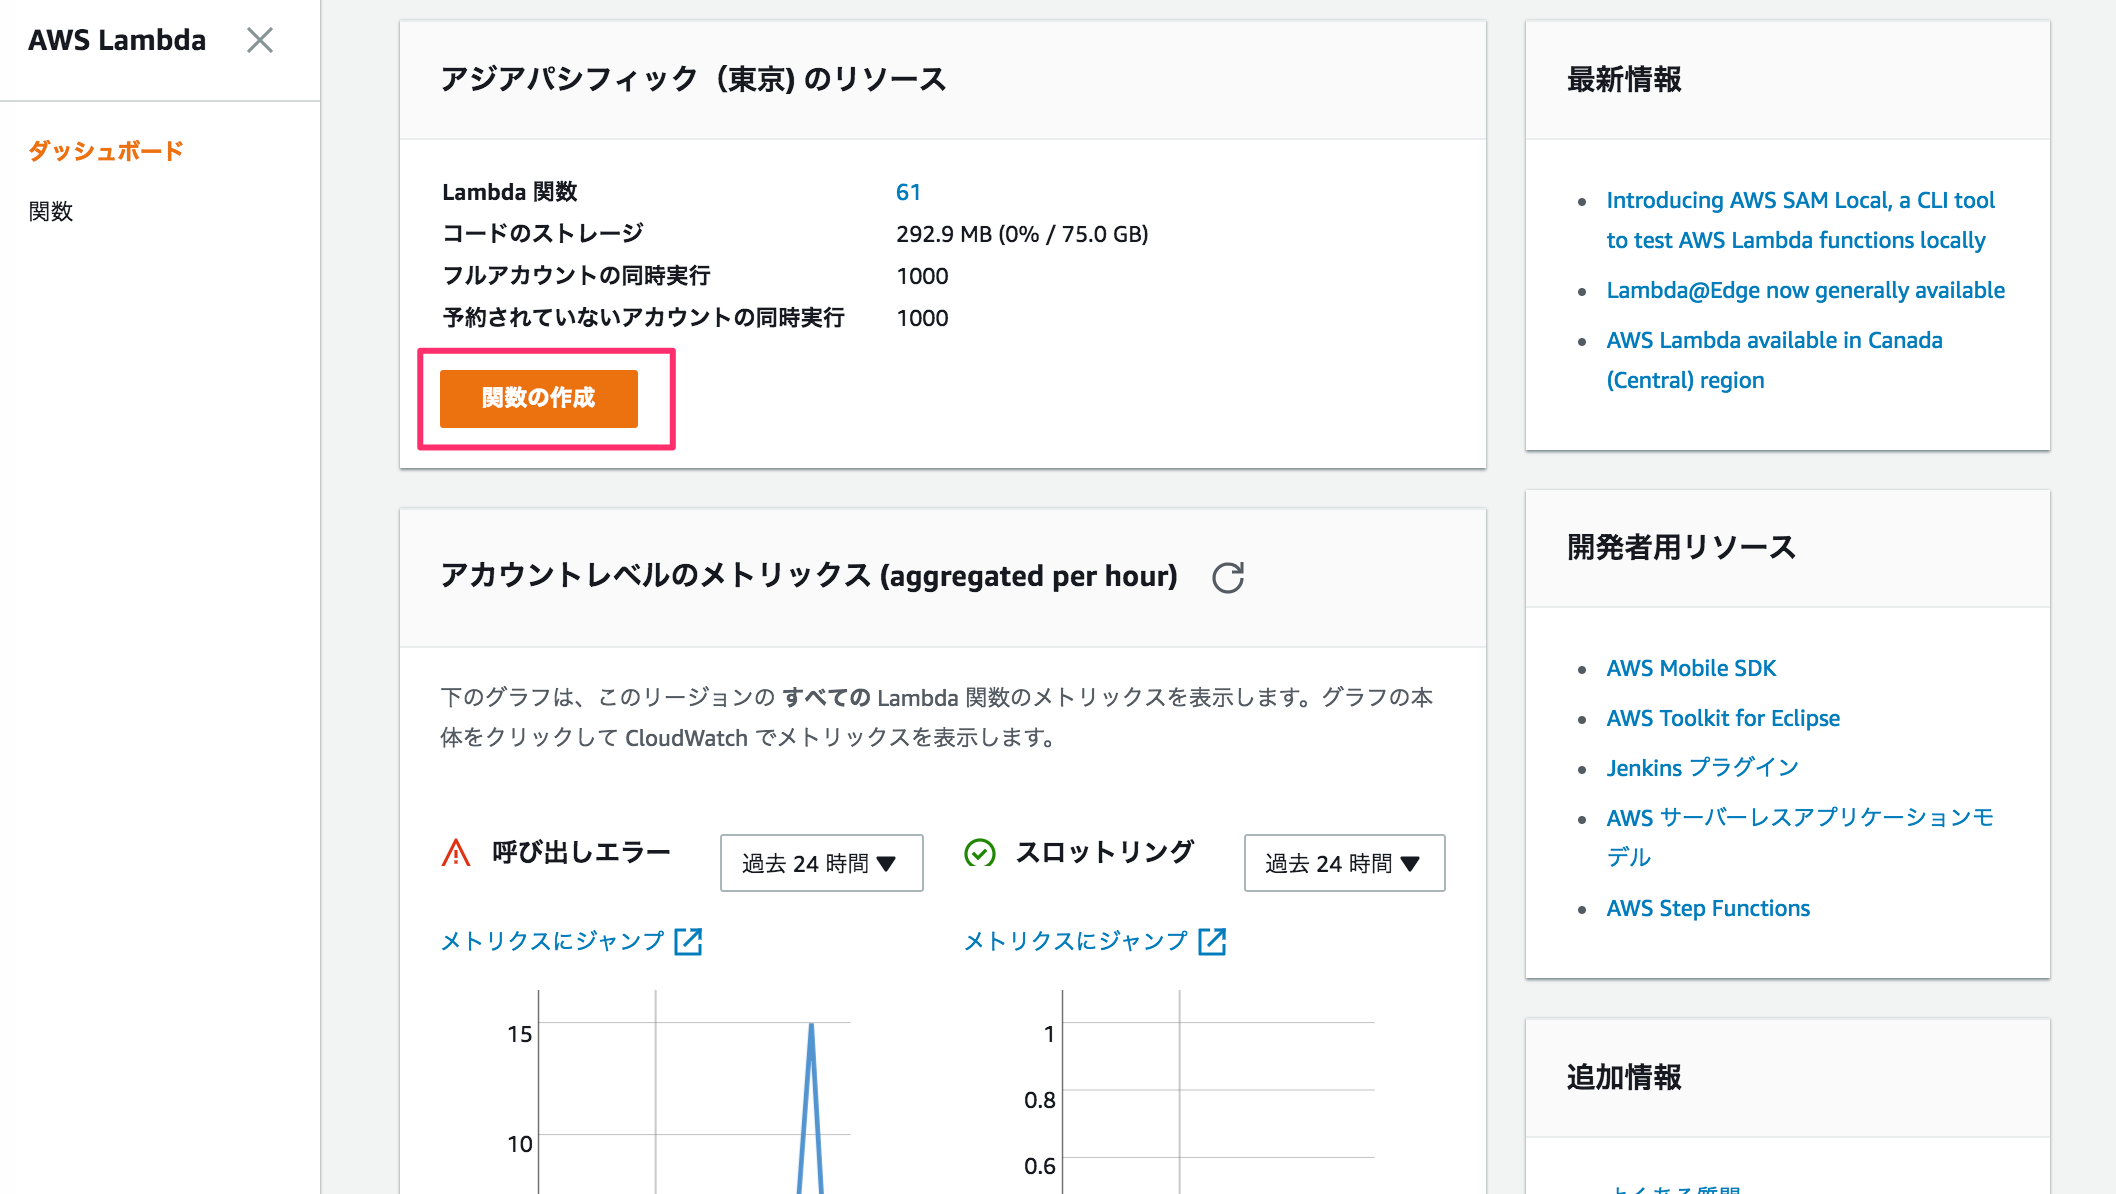
Task: Open AWS Lambda available in Canada link
Action: [1774, 360]
